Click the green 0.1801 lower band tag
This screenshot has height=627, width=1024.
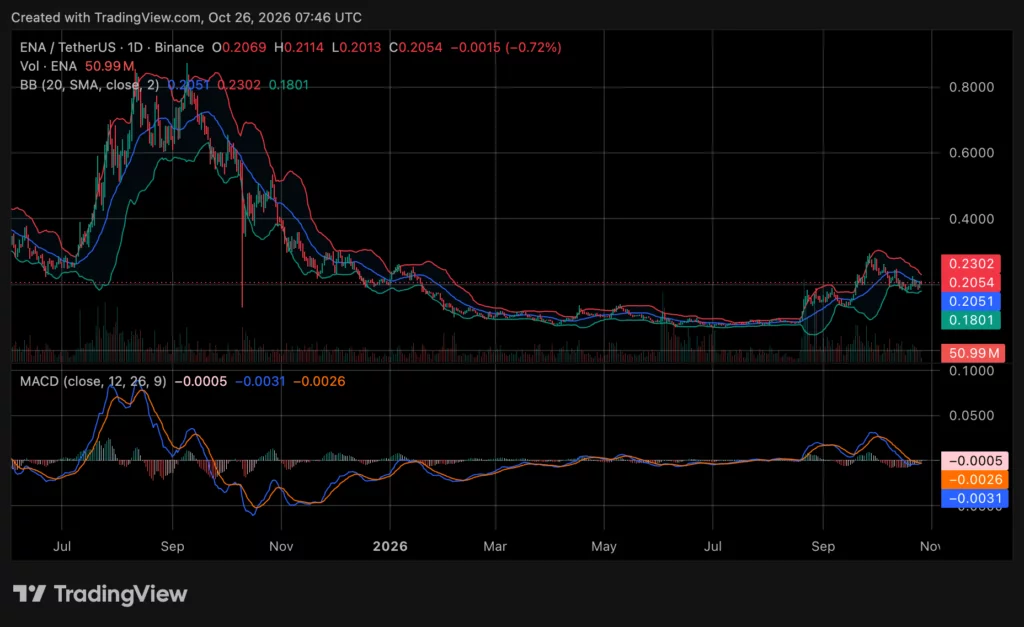tap(970, 320)
